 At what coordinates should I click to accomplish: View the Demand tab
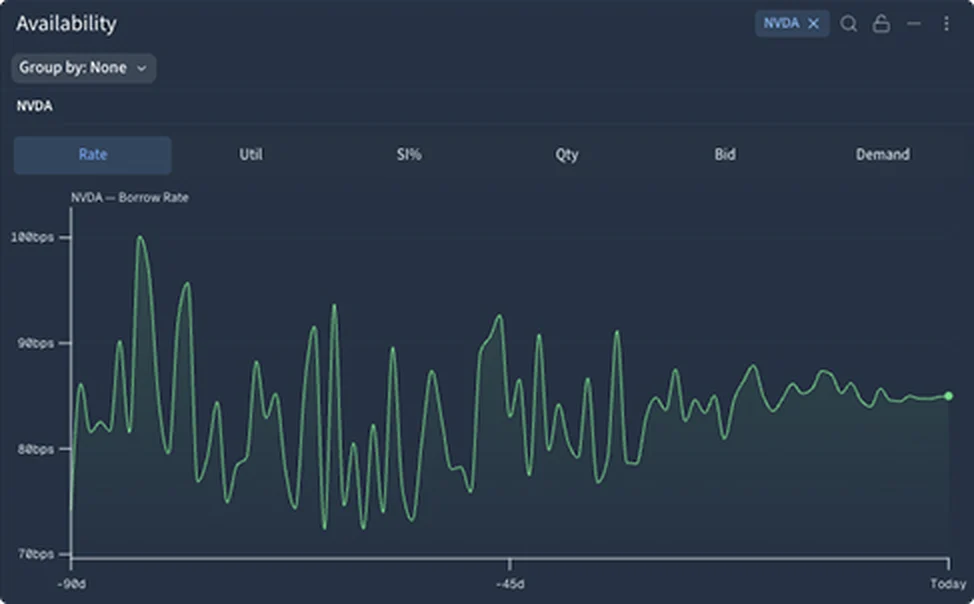click(883, 155)
